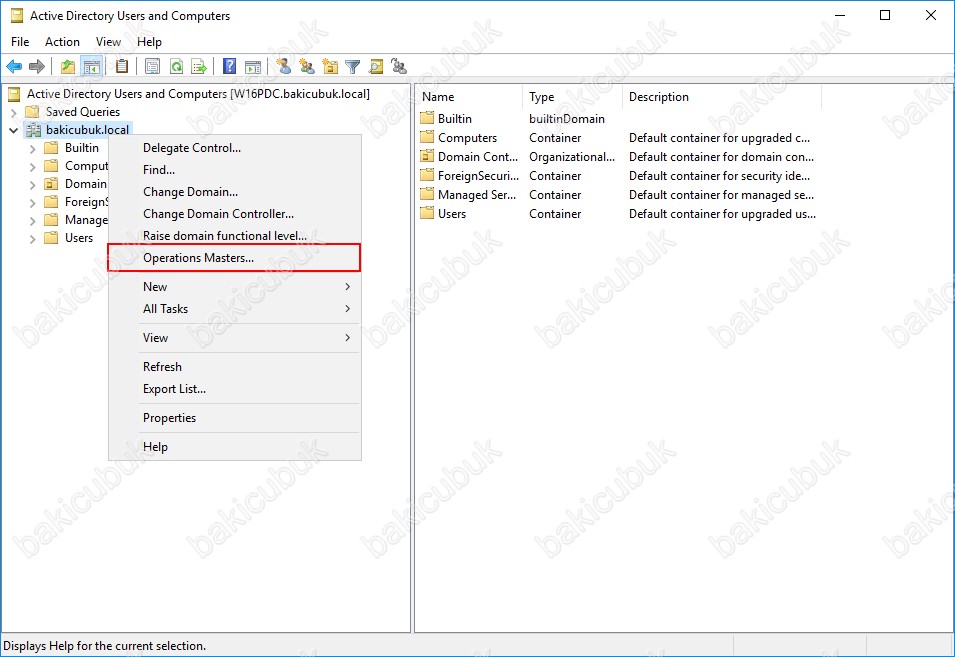Open Help via blue question mark icon

coord(230,67)
